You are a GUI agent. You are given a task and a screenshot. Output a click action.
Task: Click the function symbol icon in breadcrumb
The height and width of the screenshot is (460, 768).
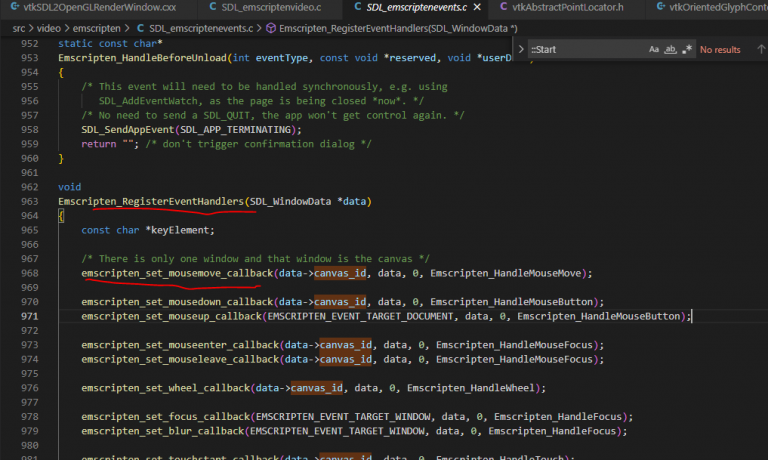point(270,28)
